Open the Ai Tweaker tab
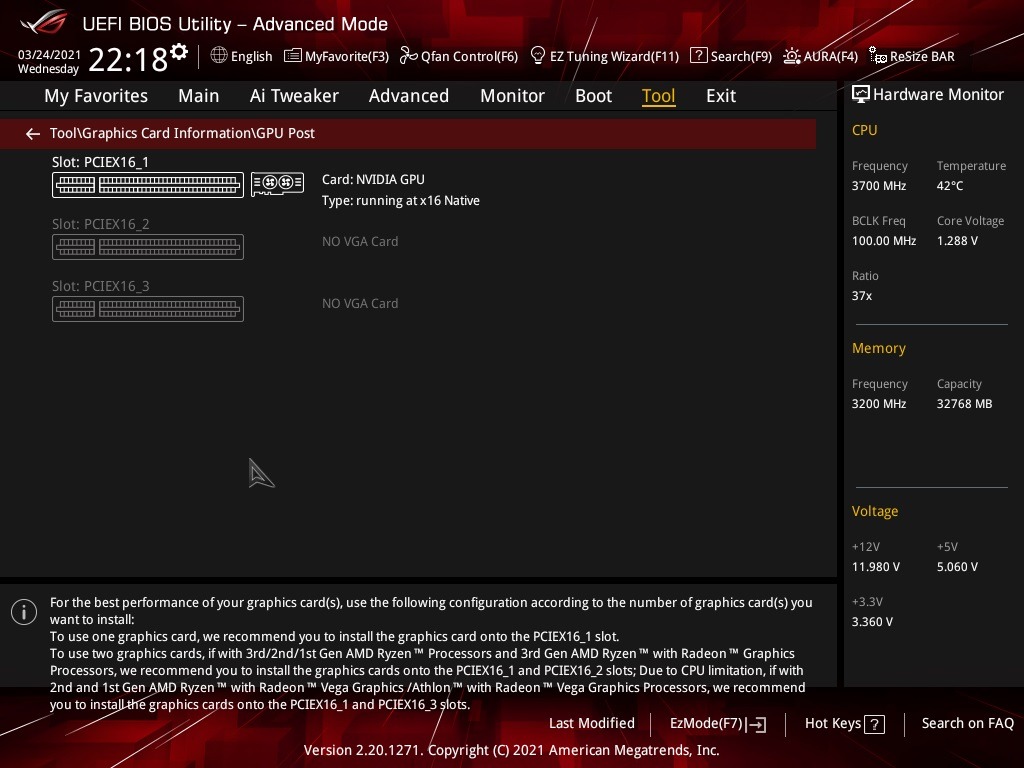This screenshot has height=768, width=1024. coord(294,96)
